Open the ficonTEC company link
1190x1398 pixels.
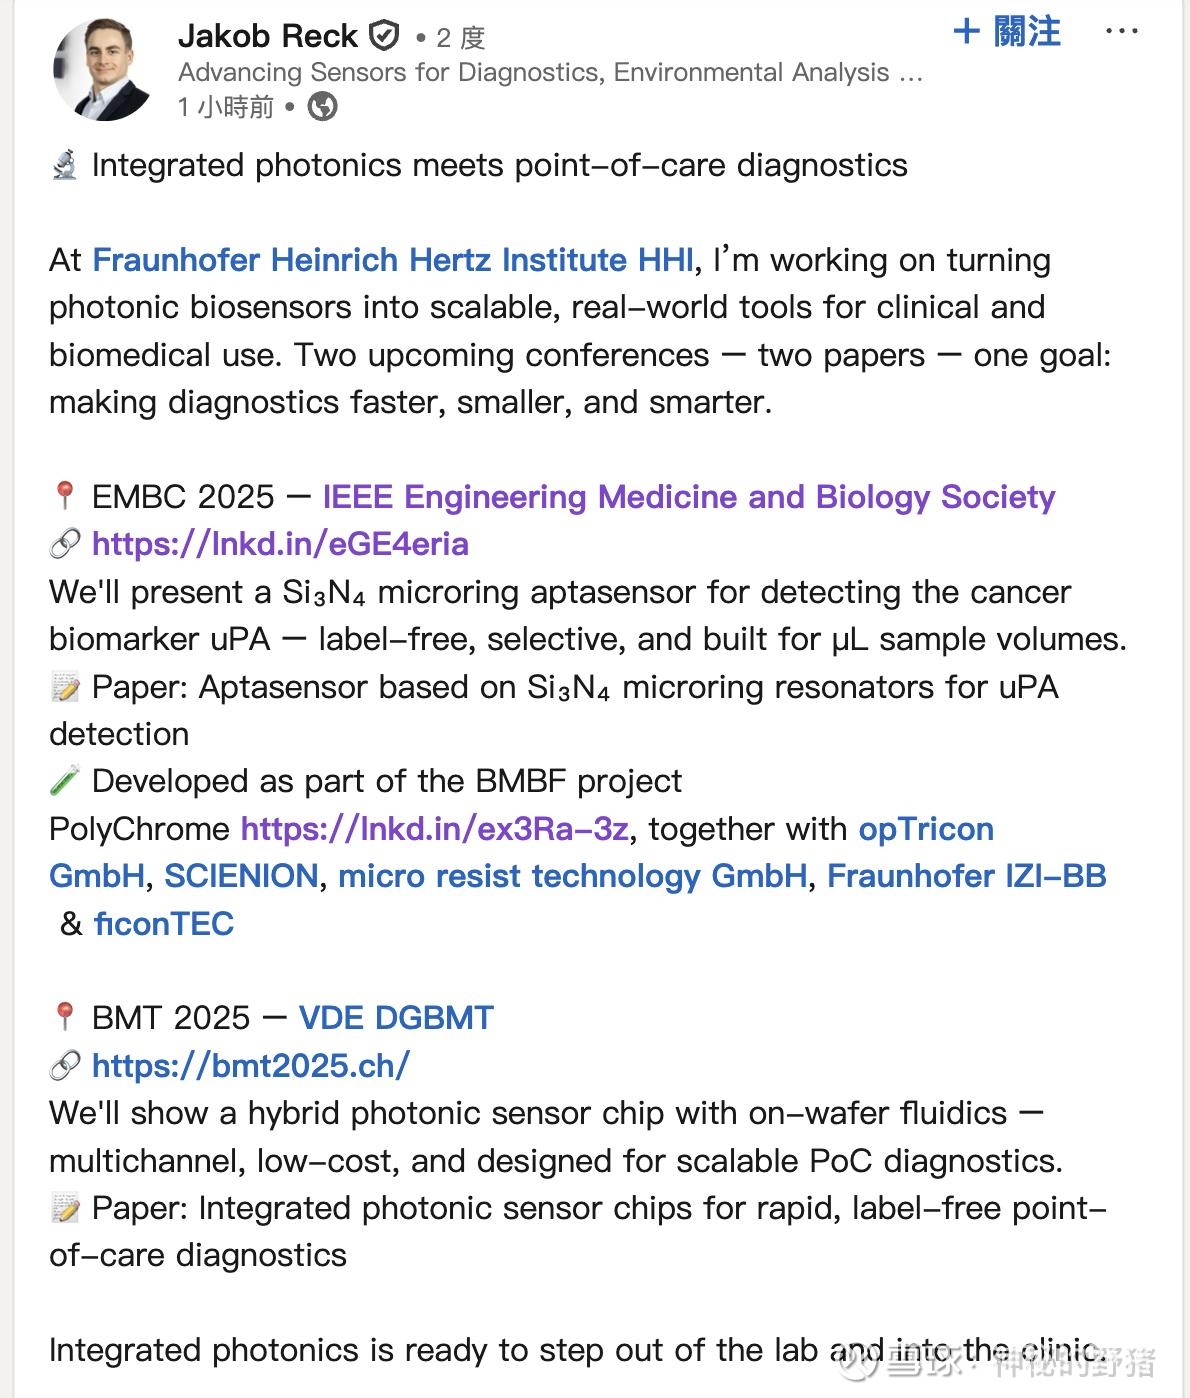click(164, 924)
